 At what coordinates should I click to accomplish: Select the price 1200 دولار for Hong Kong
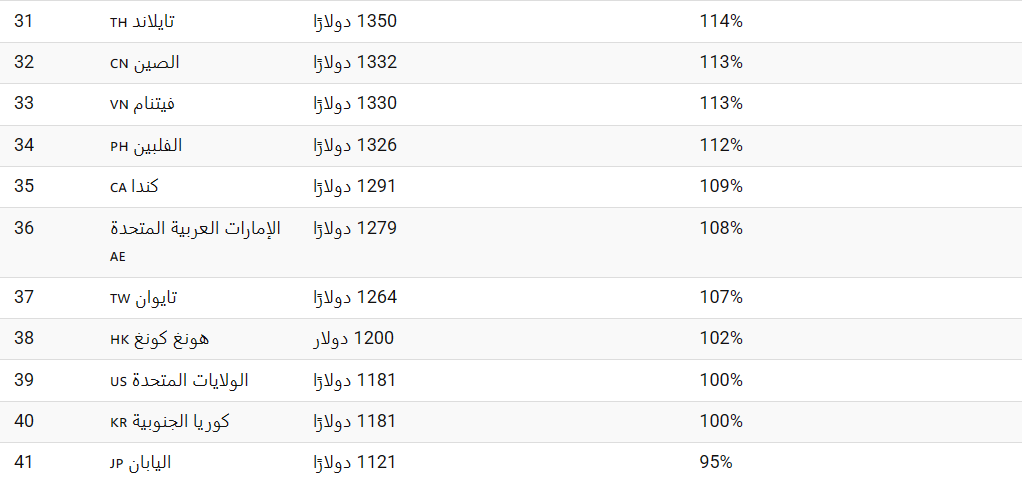354,338
